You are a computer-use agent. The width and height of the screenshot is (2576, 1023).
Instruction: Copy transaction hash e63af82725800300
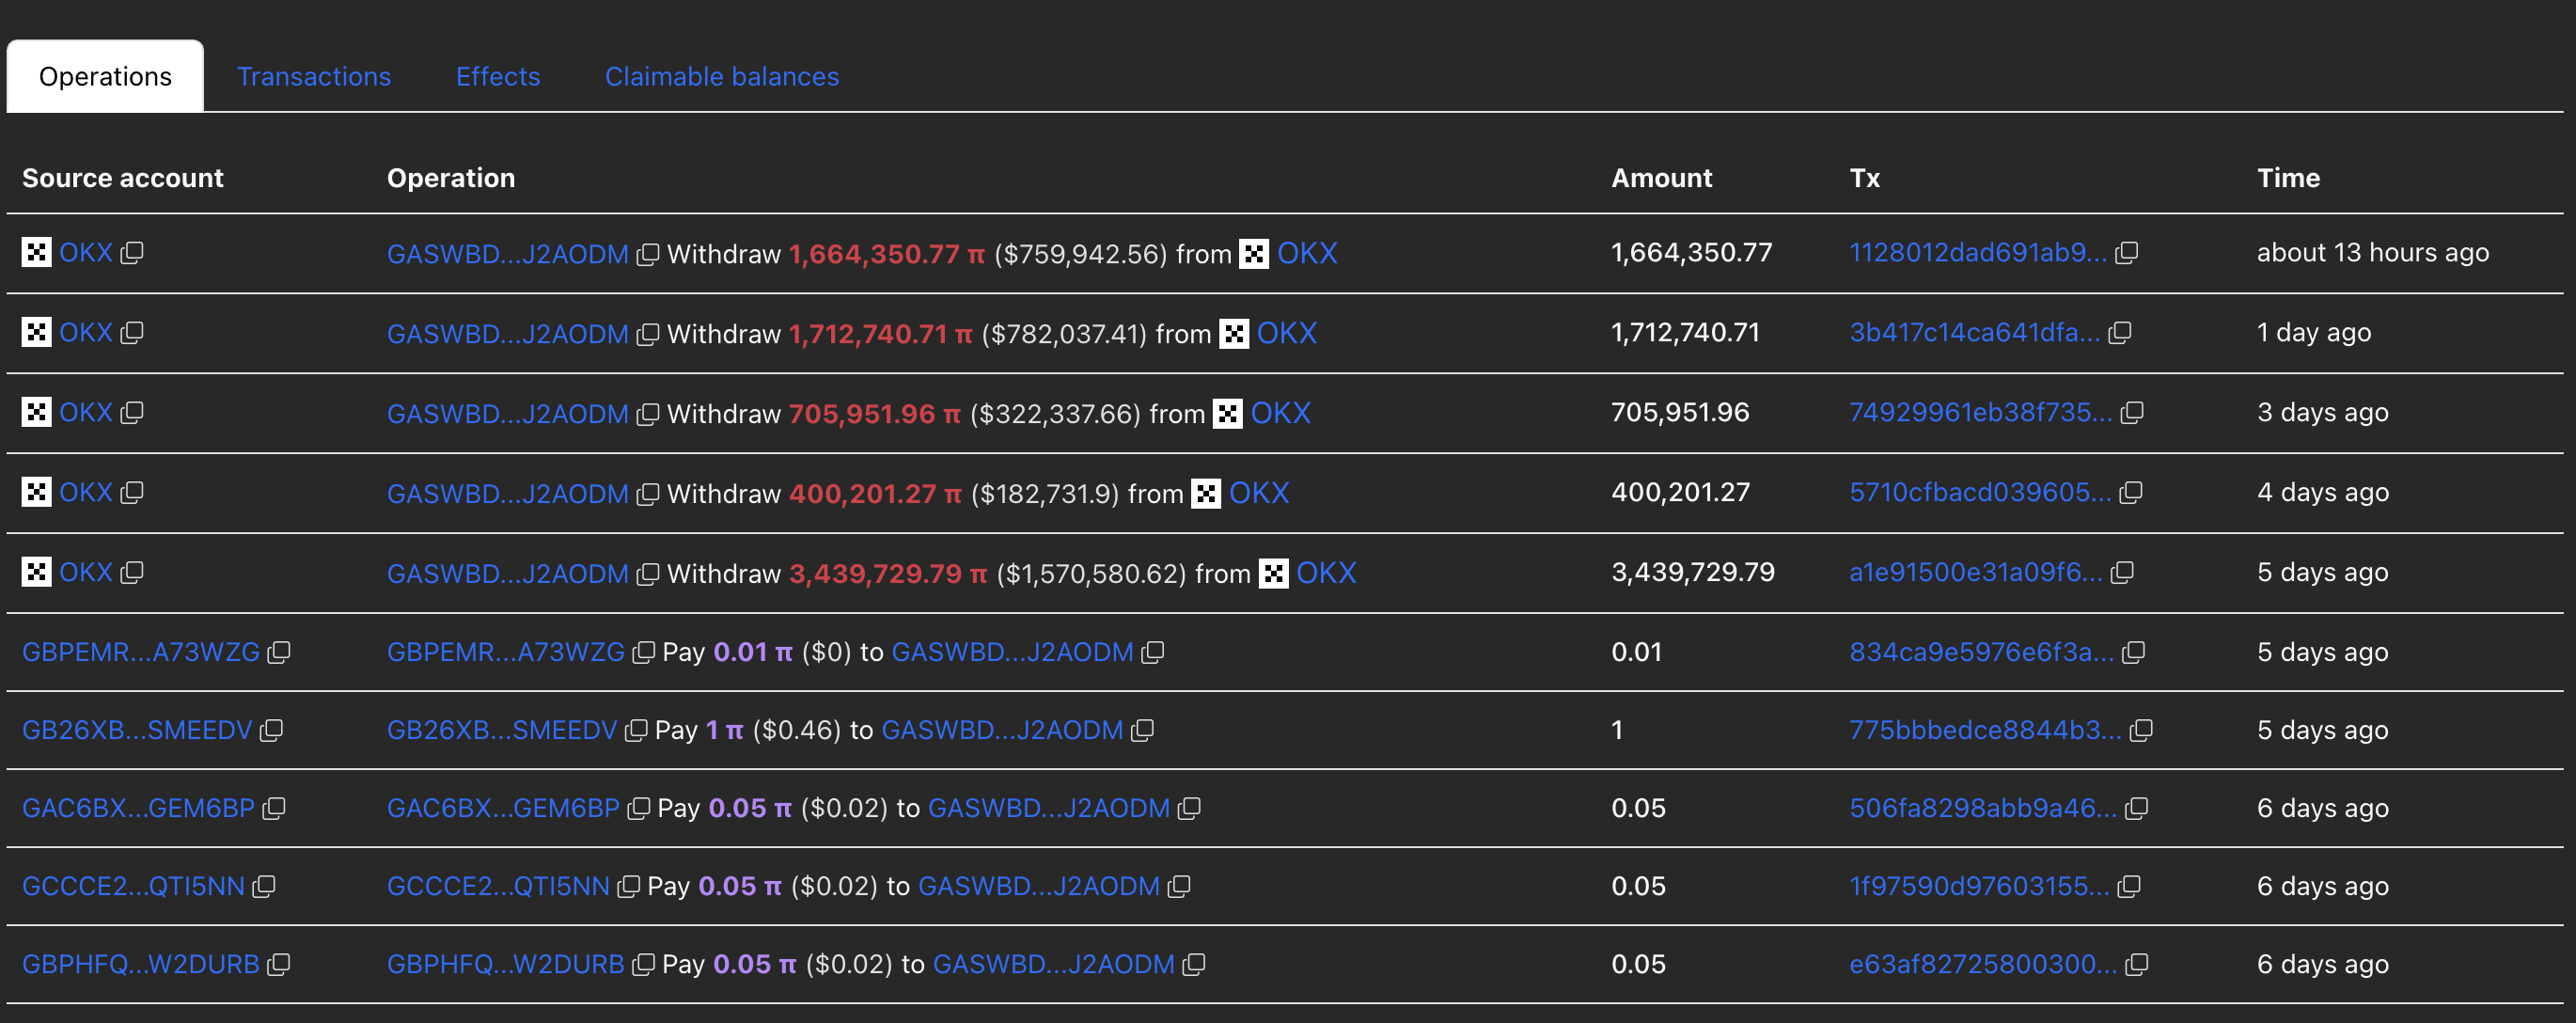click(x=2136, y=965)
